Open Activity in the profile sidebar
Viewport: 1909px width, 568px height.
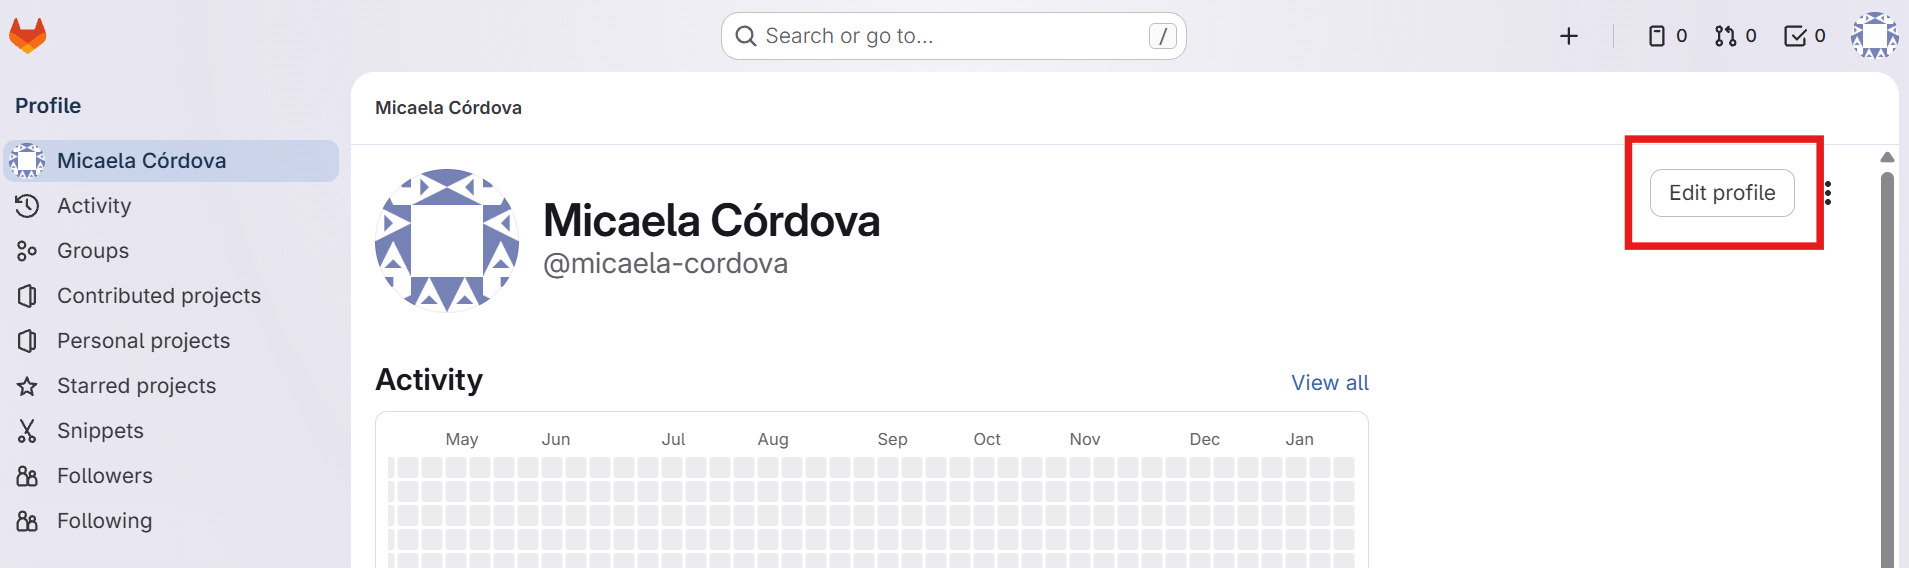point(94,206)
